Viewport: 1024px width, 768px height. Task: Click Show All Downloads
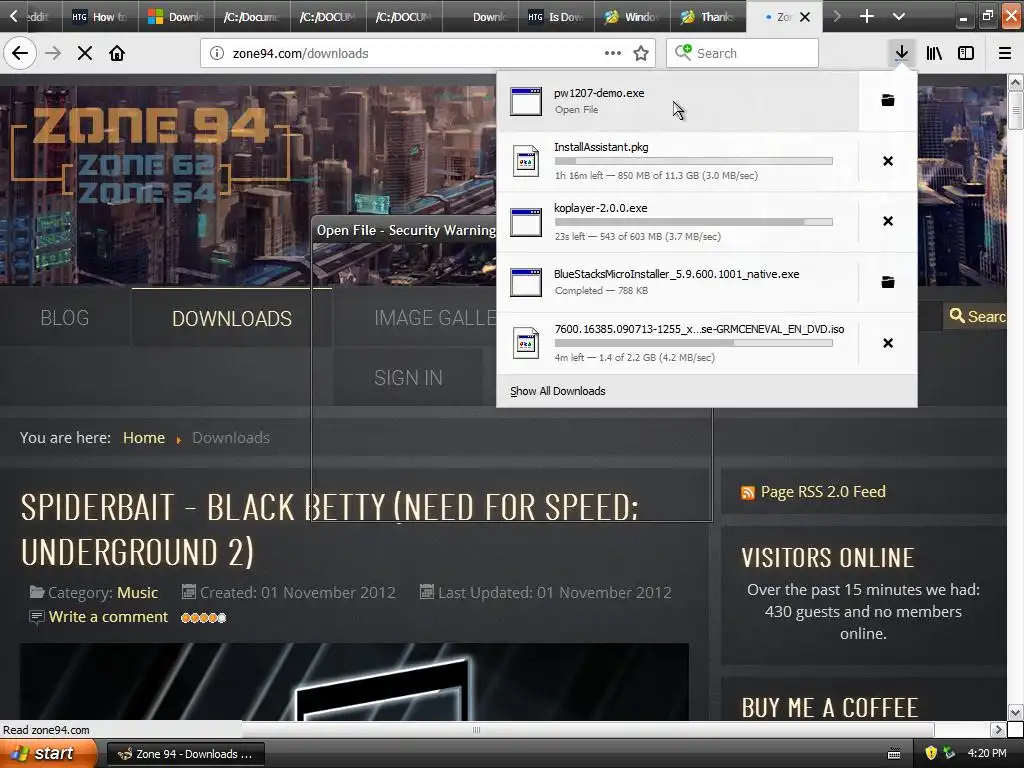tap(558, 391)
